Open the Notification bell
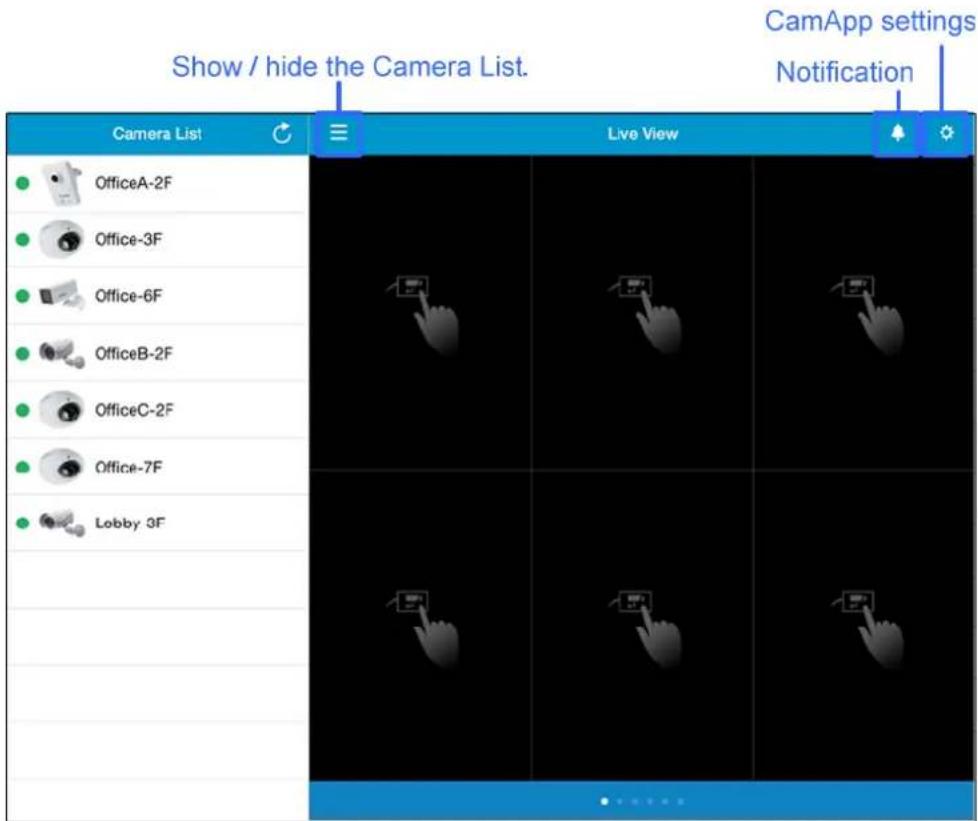The width and height of the screenshot is (978, 821). (898, 132)
